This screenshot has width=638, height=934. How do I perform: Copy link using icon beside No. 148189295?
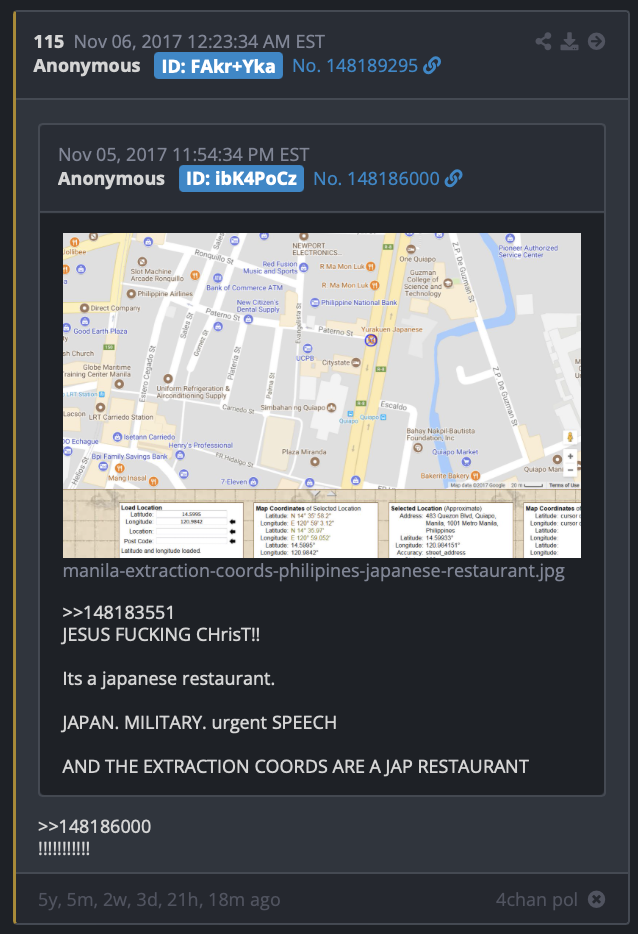(432, 66)
